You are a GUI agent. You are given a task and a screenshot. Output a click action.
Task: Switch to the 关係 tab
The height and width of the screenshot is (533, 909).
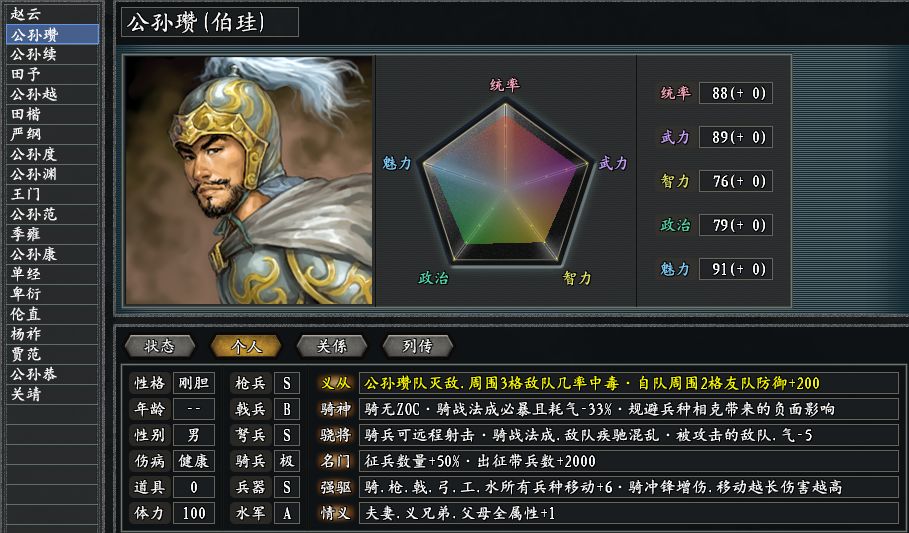[332, 346]
